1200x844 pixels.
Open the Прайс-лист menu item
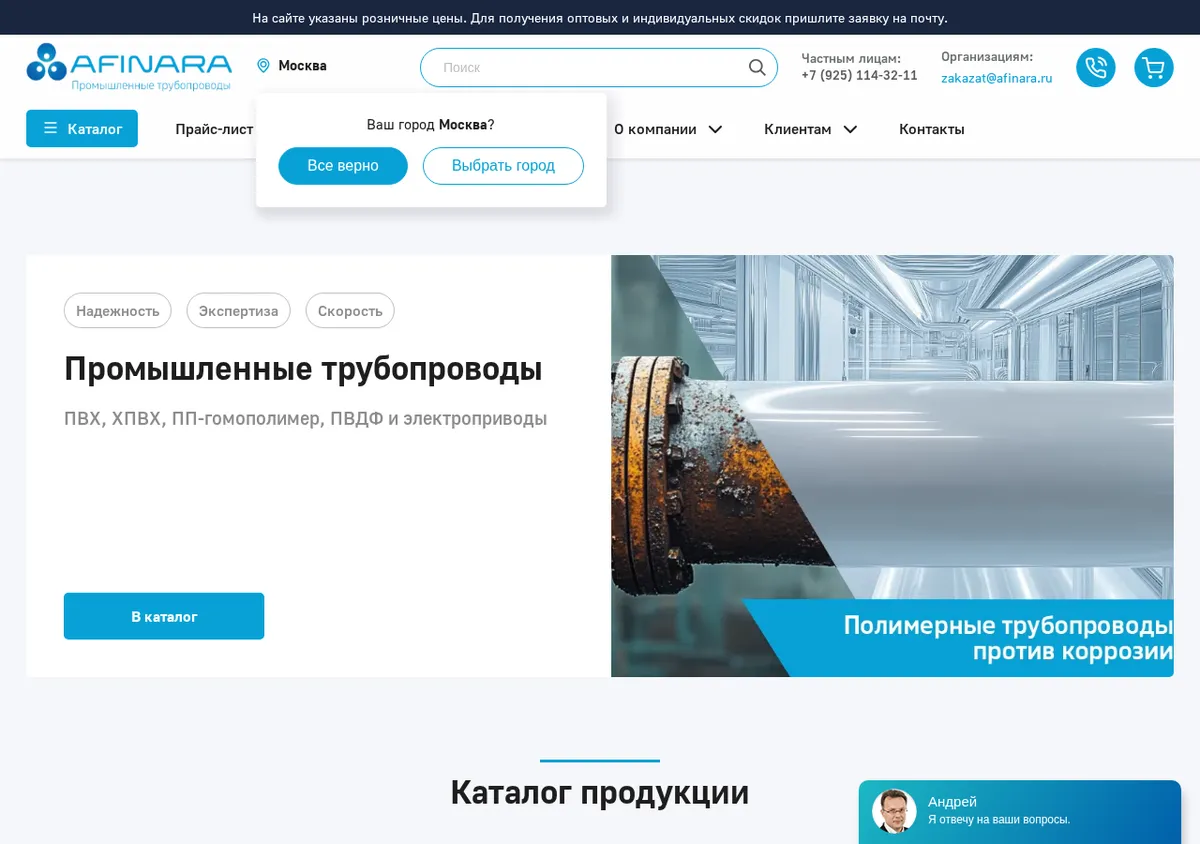214,129
